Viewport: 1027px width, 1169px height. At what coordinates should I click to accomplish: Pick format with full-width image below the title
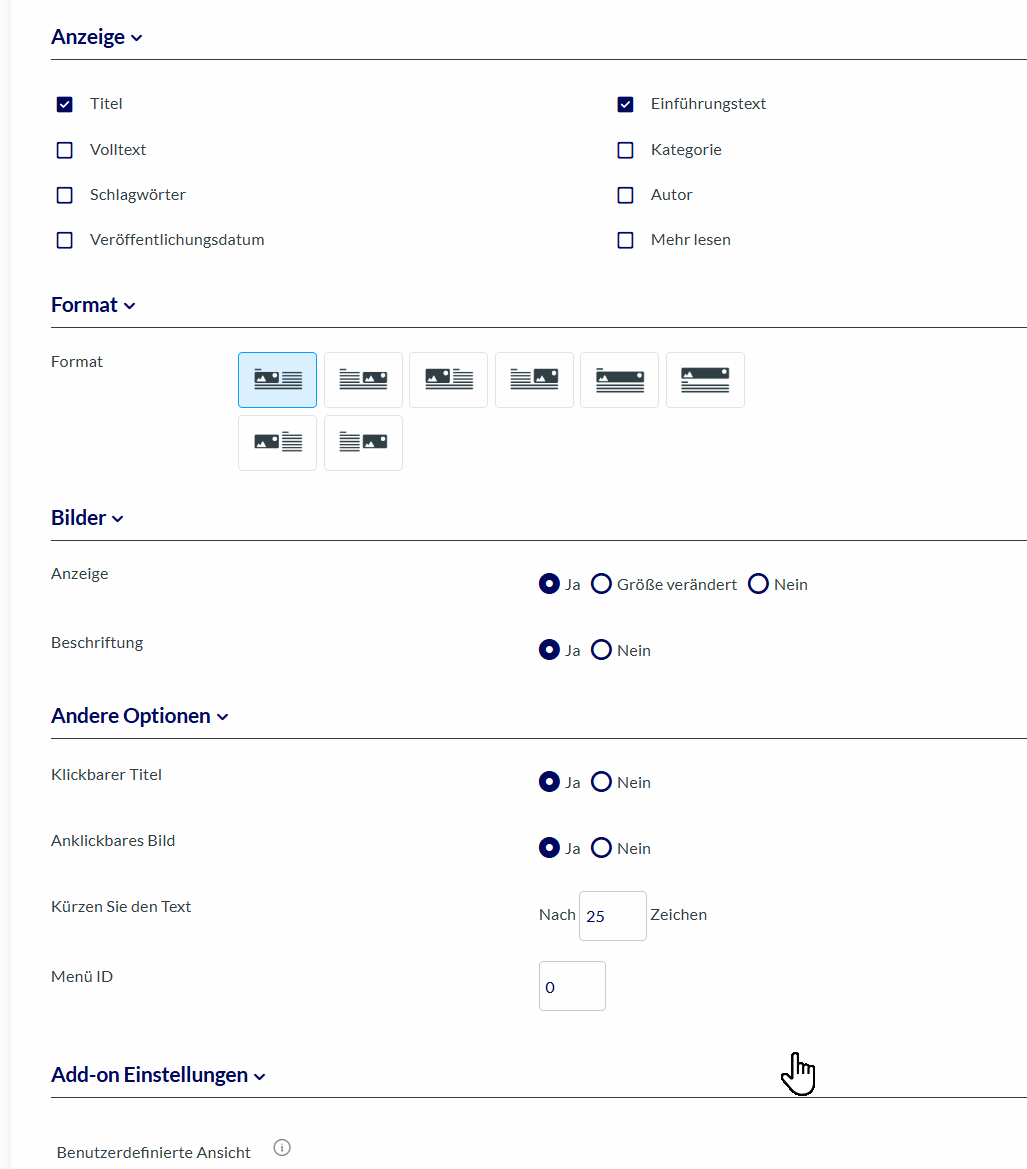point(619,380)
